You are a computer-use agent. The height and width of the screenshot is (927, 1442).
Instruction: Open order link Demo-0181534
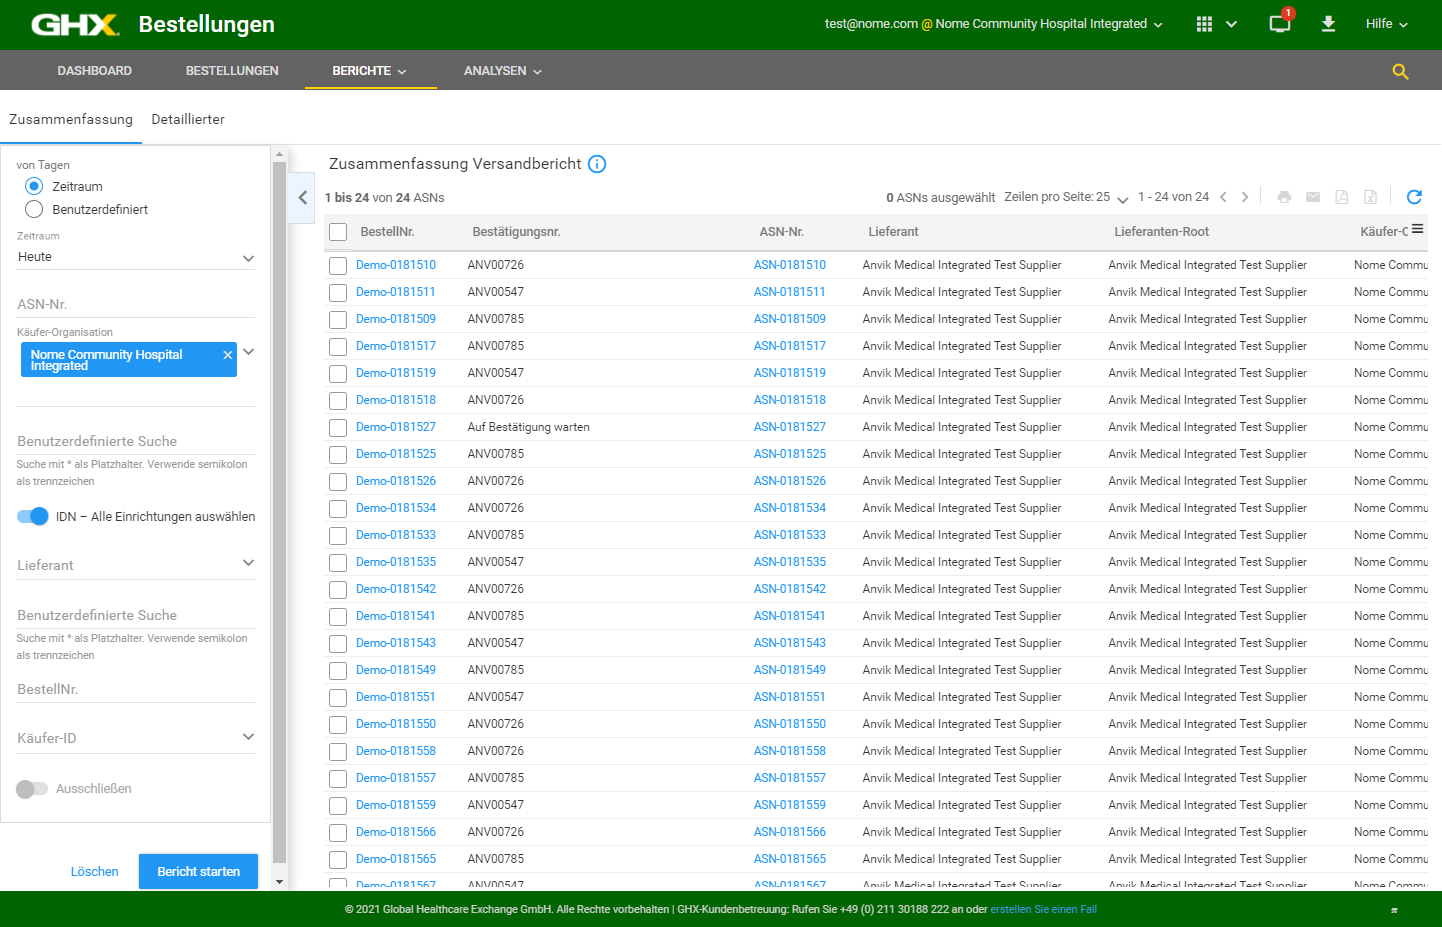pyautogui.click(x=396, y=508)
